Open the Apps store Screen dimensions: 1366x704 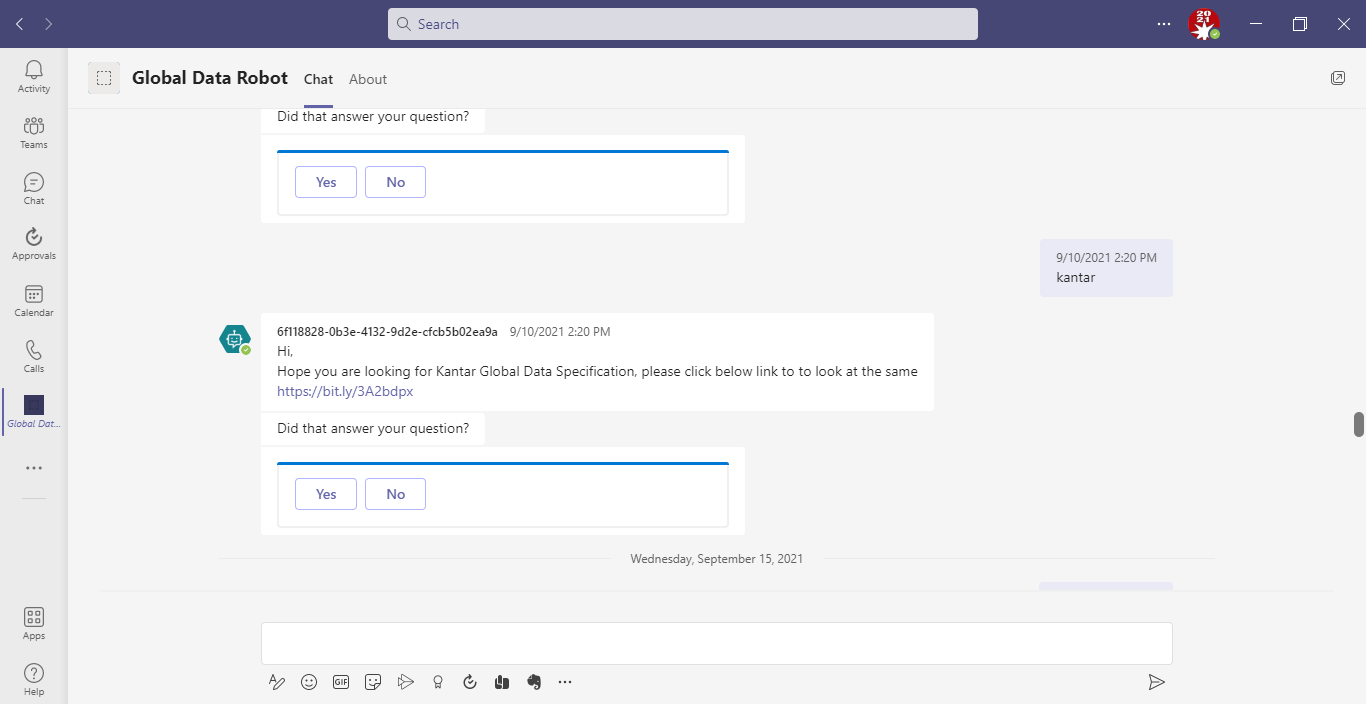(x=34, y=623)
